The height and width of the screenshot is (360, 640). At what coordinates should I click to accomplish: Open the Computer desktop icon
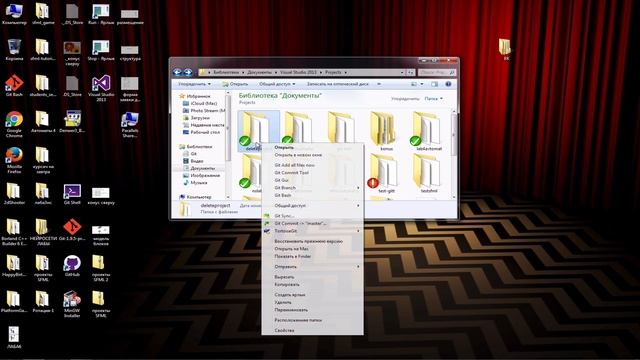14,14
